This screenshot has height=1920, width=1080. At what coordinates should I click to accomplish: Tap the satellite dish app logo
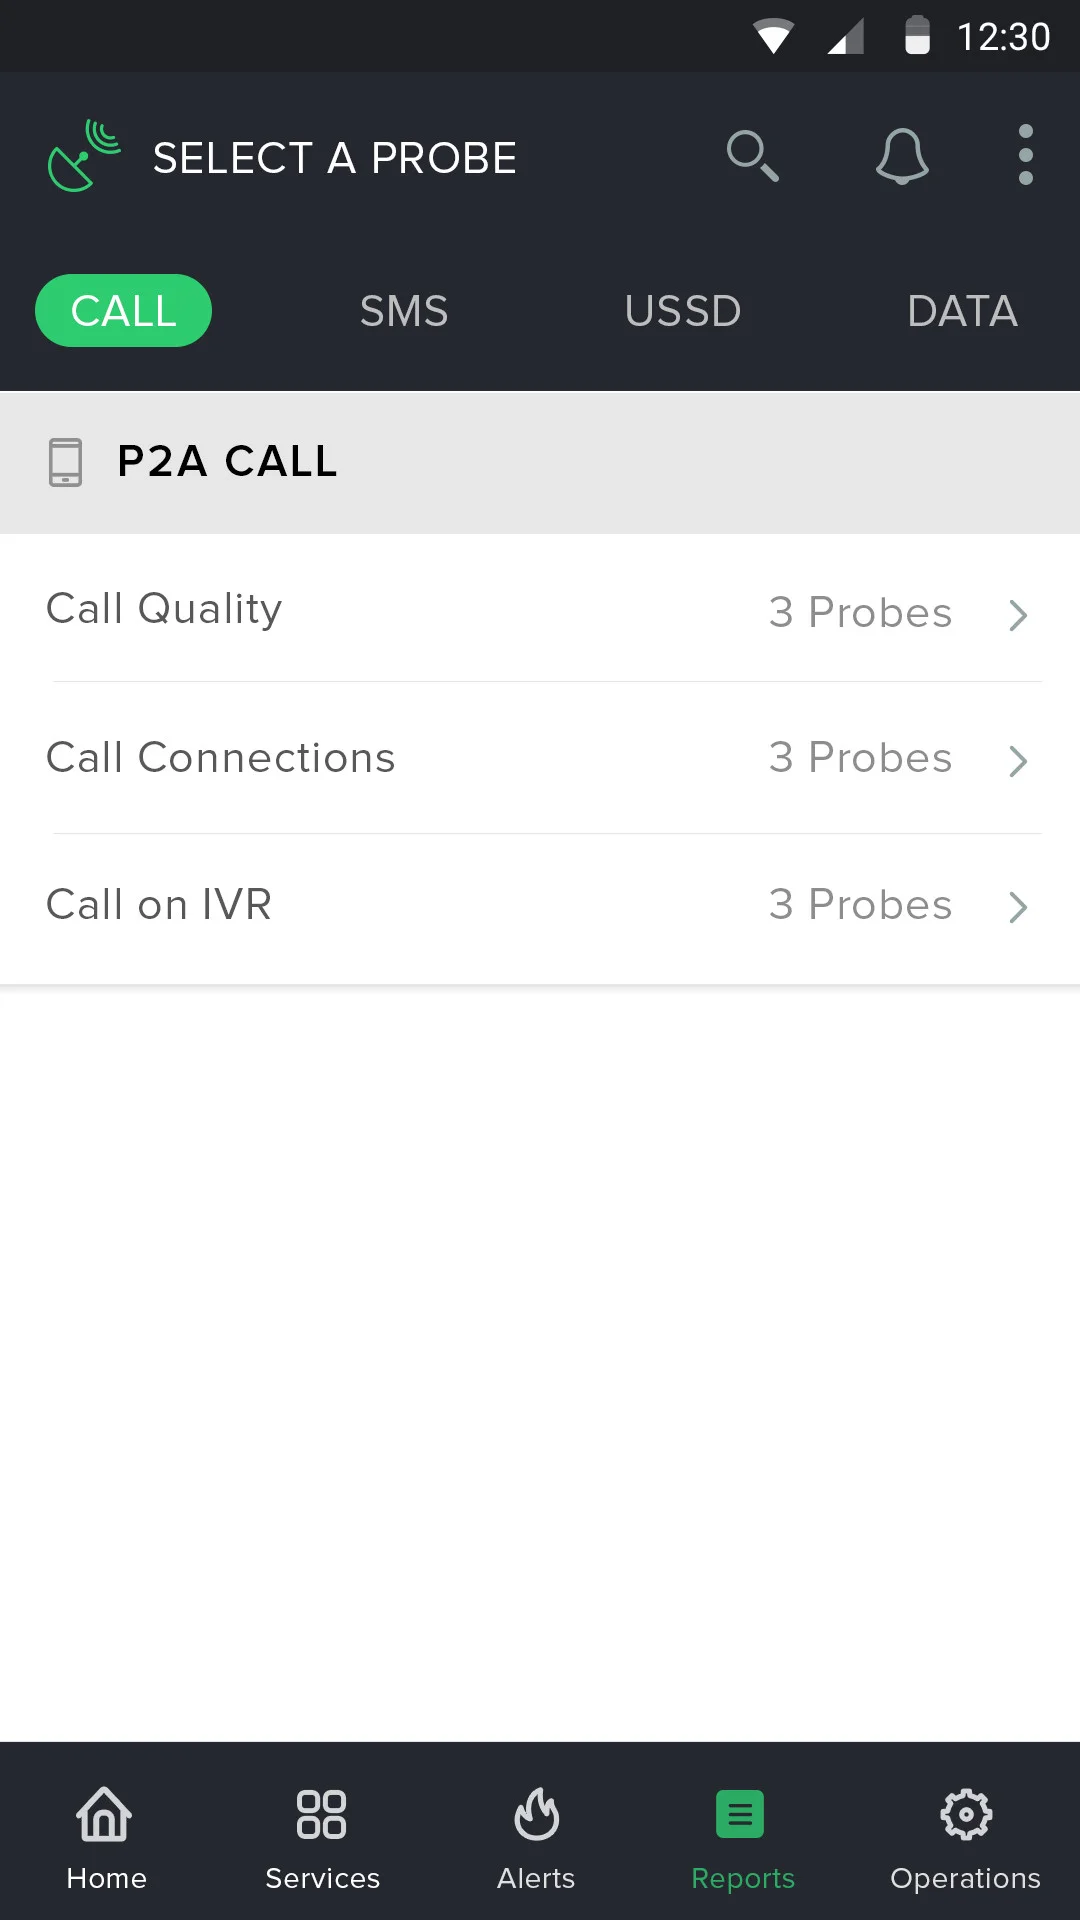(84, 155)
